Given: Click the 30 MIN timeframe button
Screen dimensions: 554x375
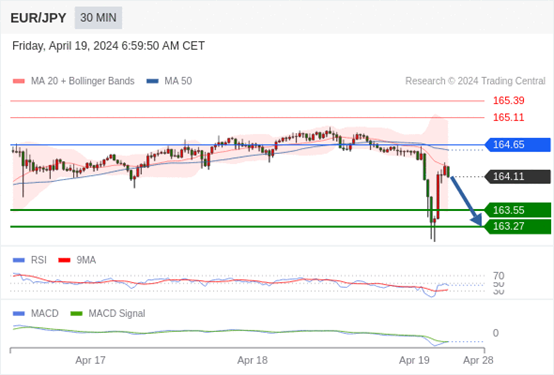Looking at the screenshot, I should (98, 18).
